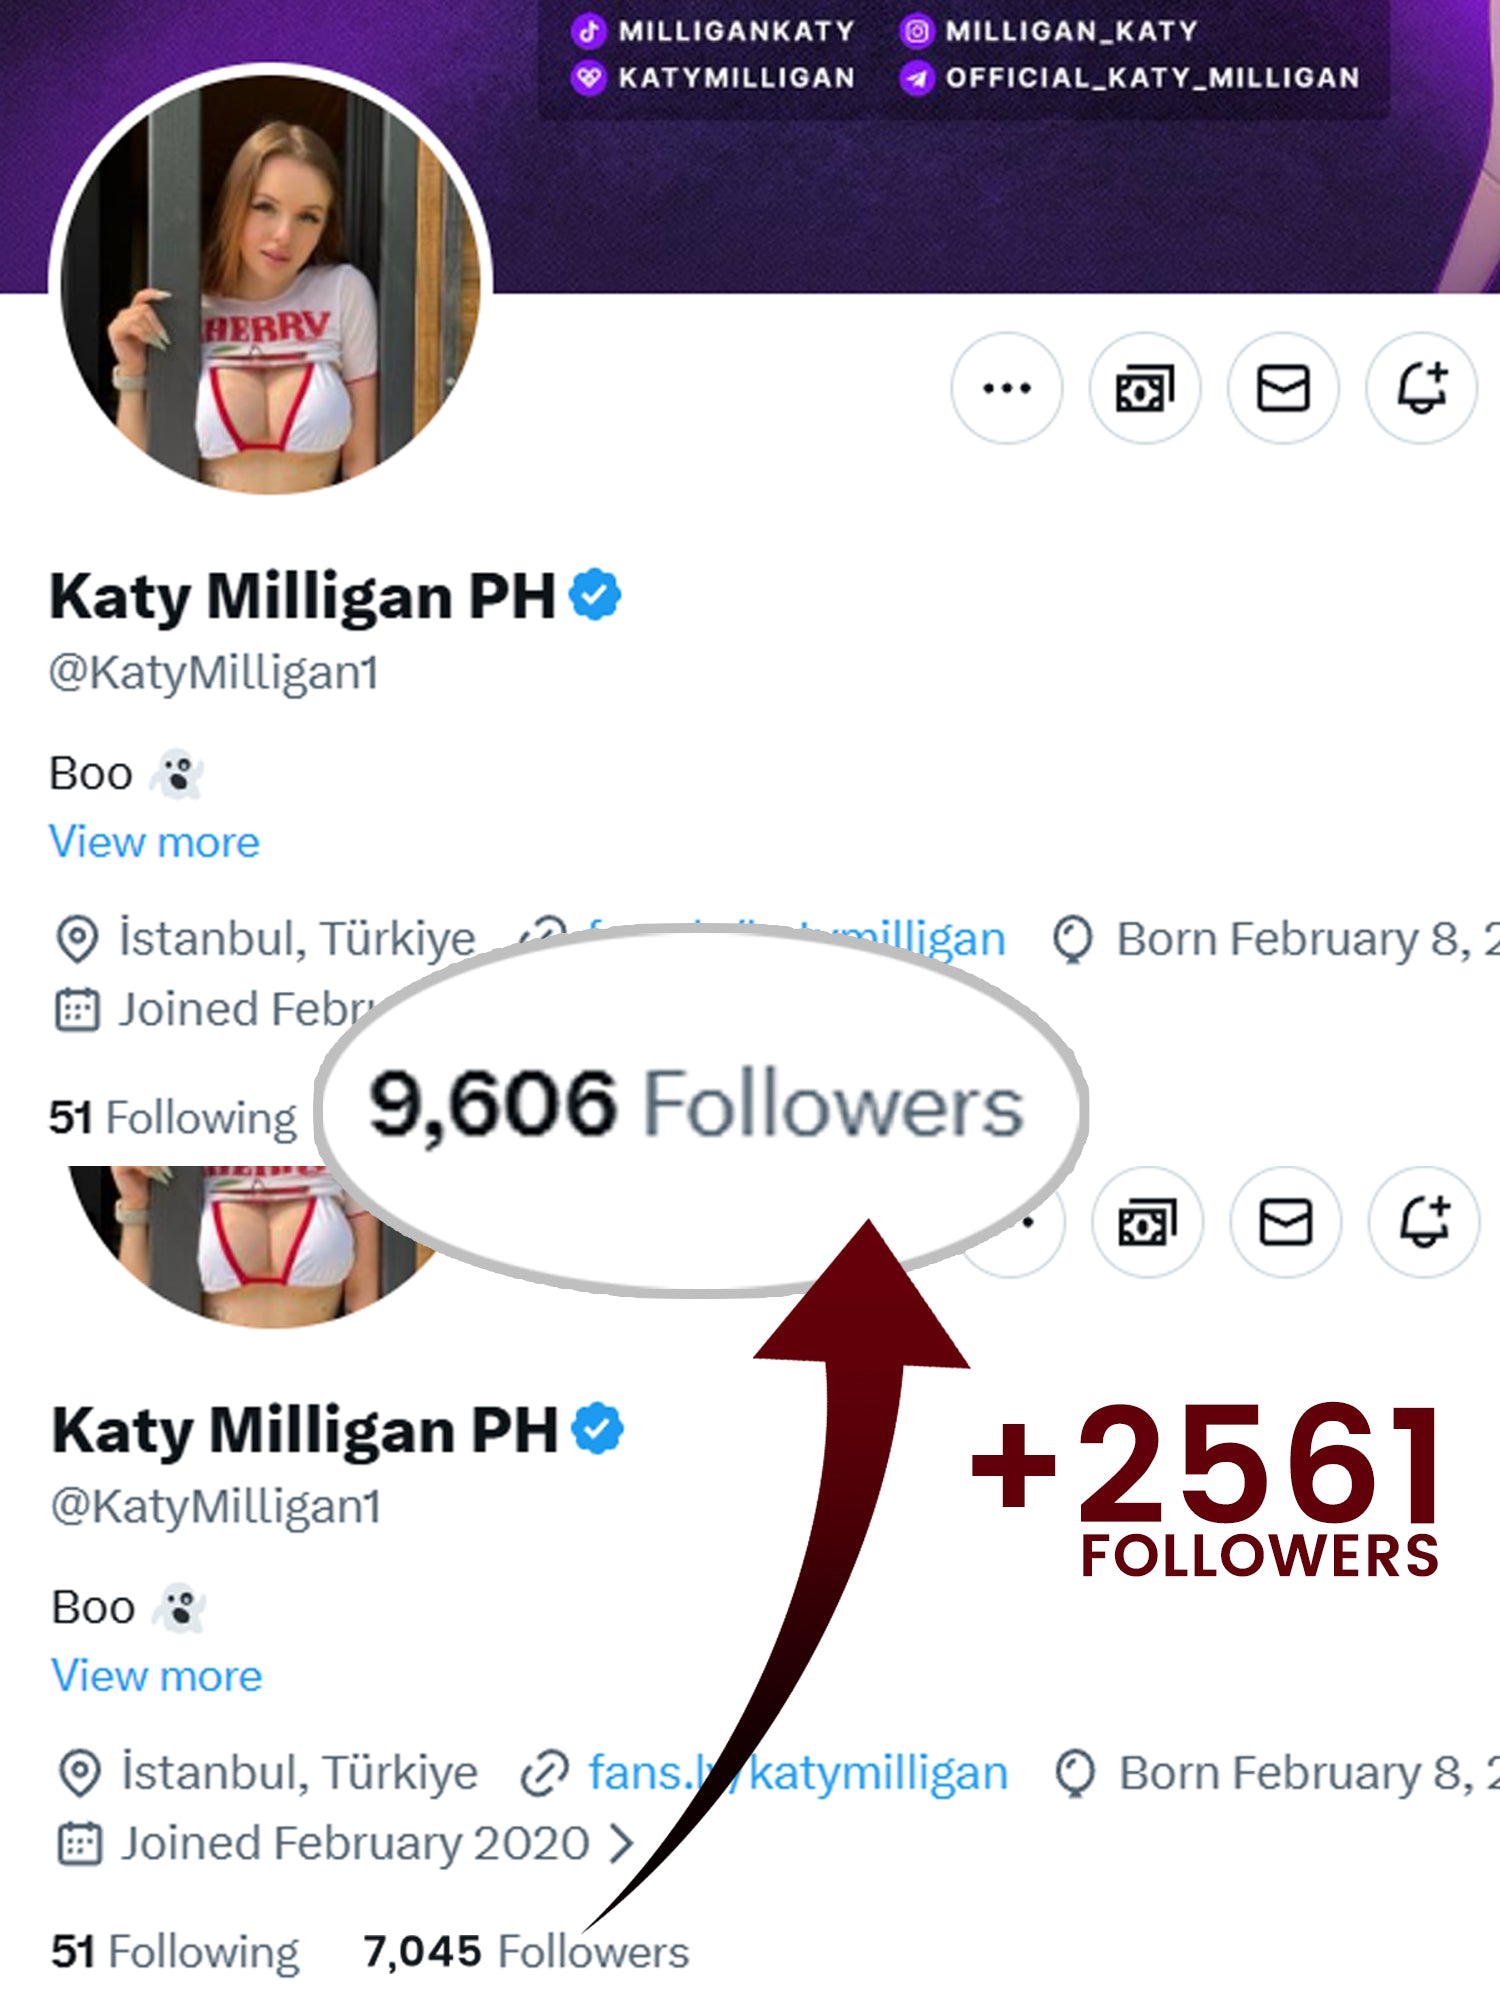The image size is (1500, 2000).
Task: Expand the upper bio with View more
Action: pyautogui.click(x=155, y=842)
